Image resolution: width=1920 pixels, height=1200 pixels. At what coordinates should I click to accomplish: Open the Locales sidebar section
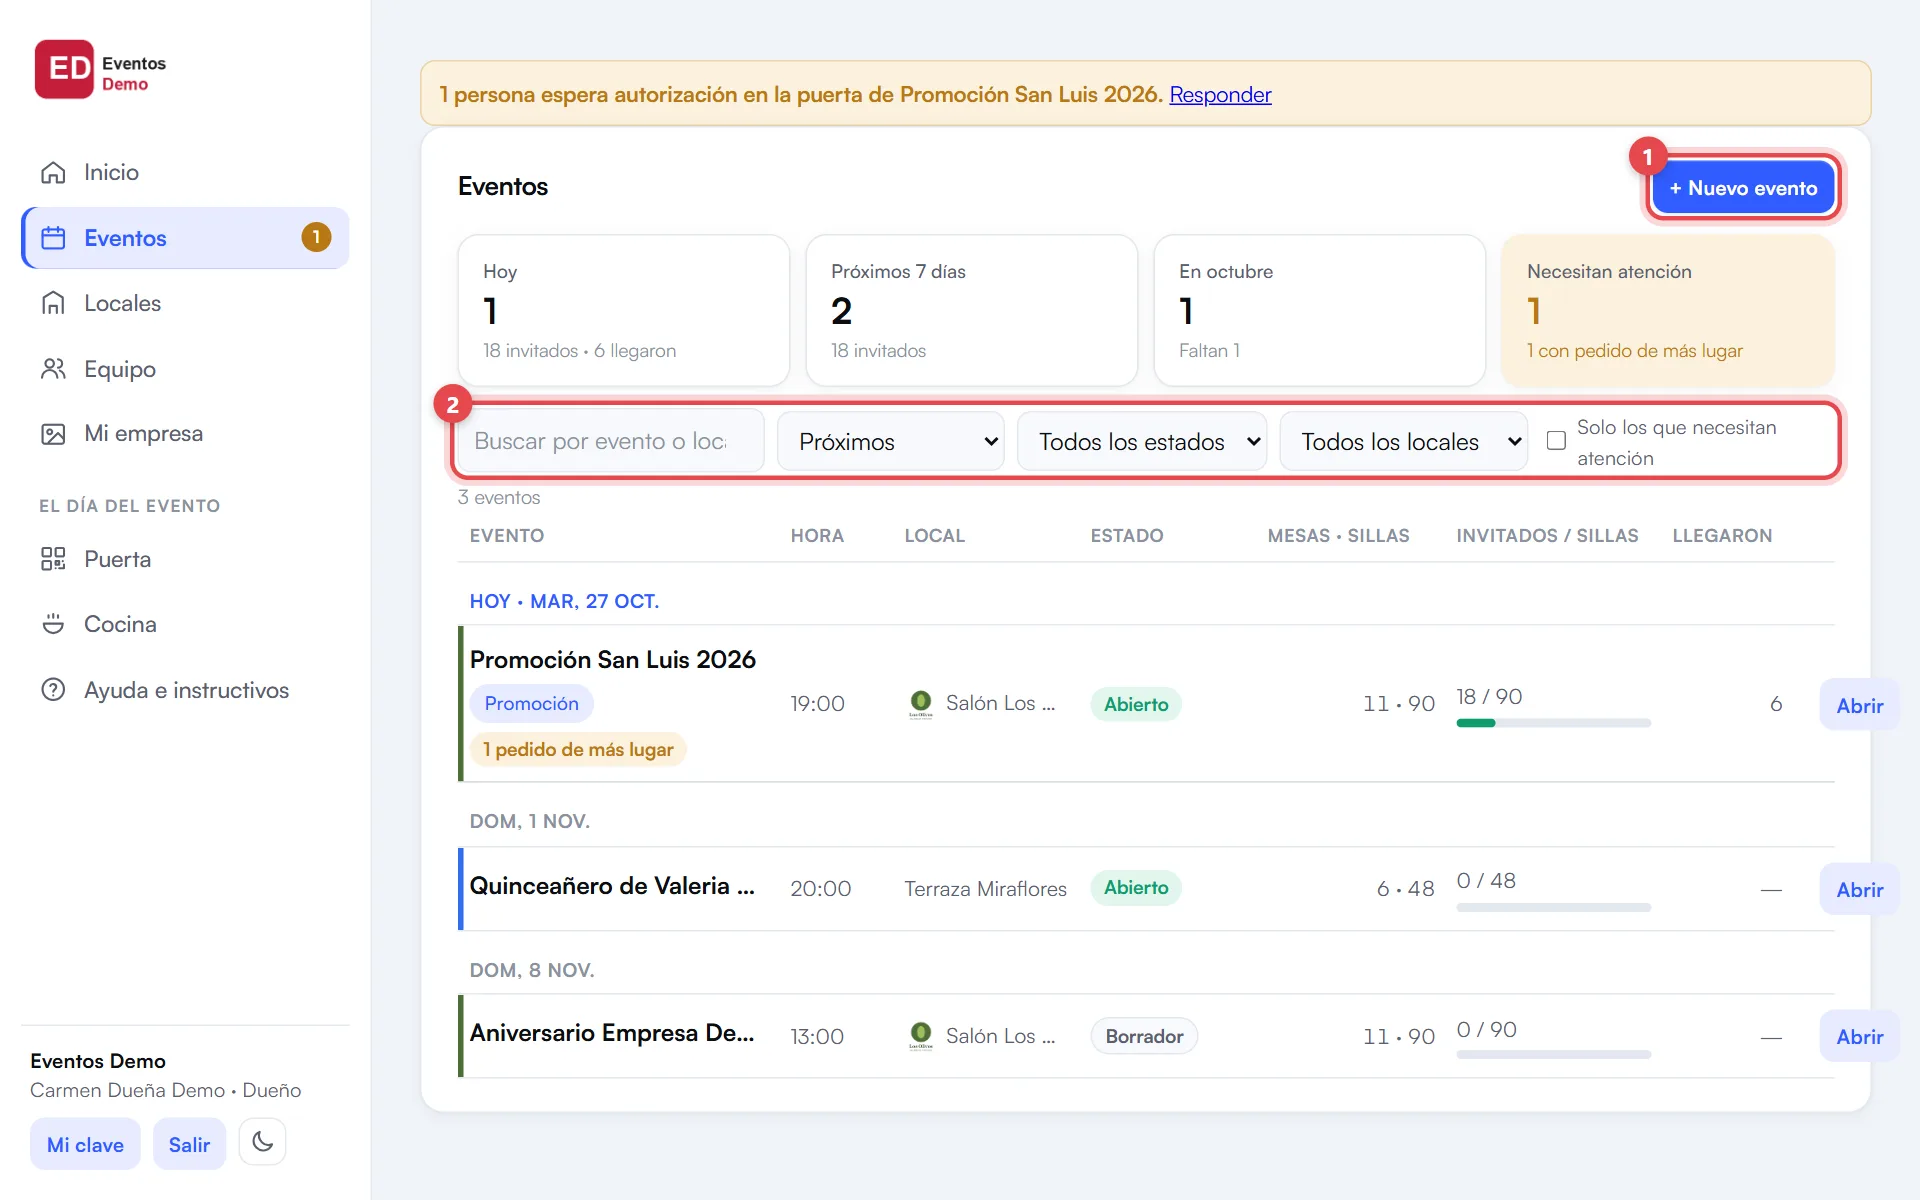coord(185,303)
